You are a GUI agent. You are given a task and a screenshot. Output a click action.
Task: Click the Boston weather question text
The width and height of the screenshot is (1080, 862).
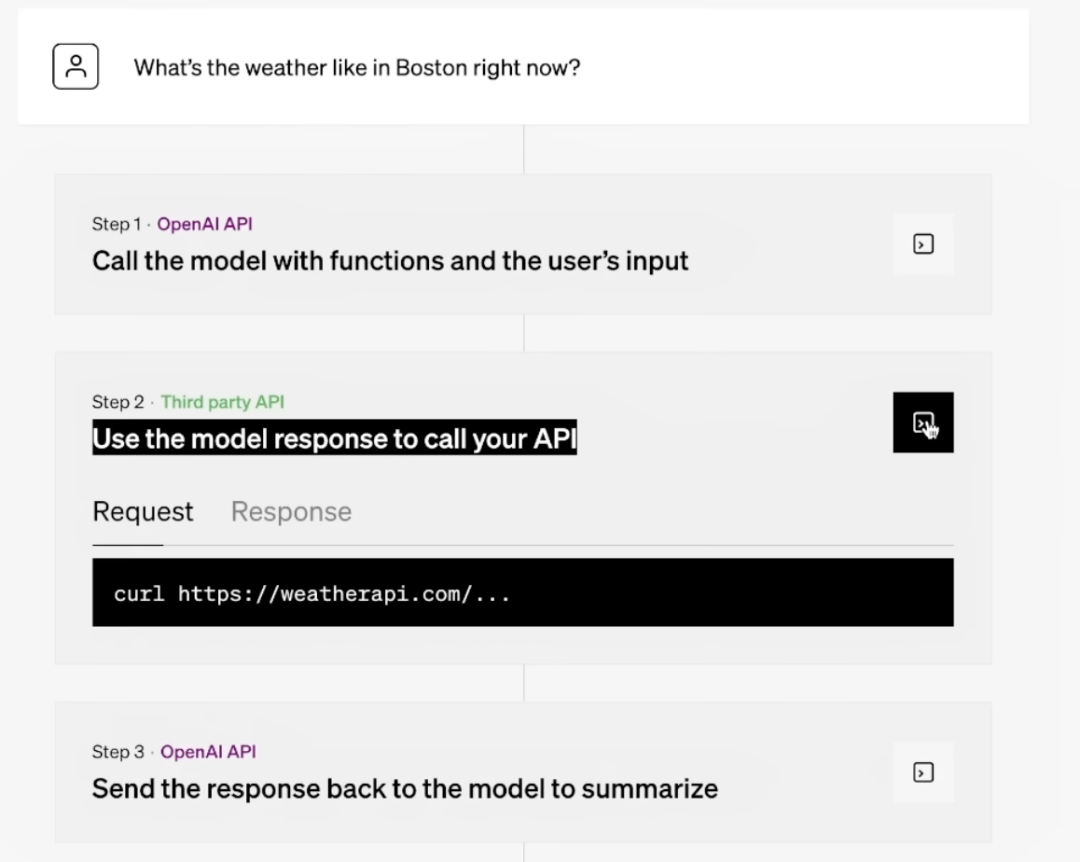(x=357, y=68)
